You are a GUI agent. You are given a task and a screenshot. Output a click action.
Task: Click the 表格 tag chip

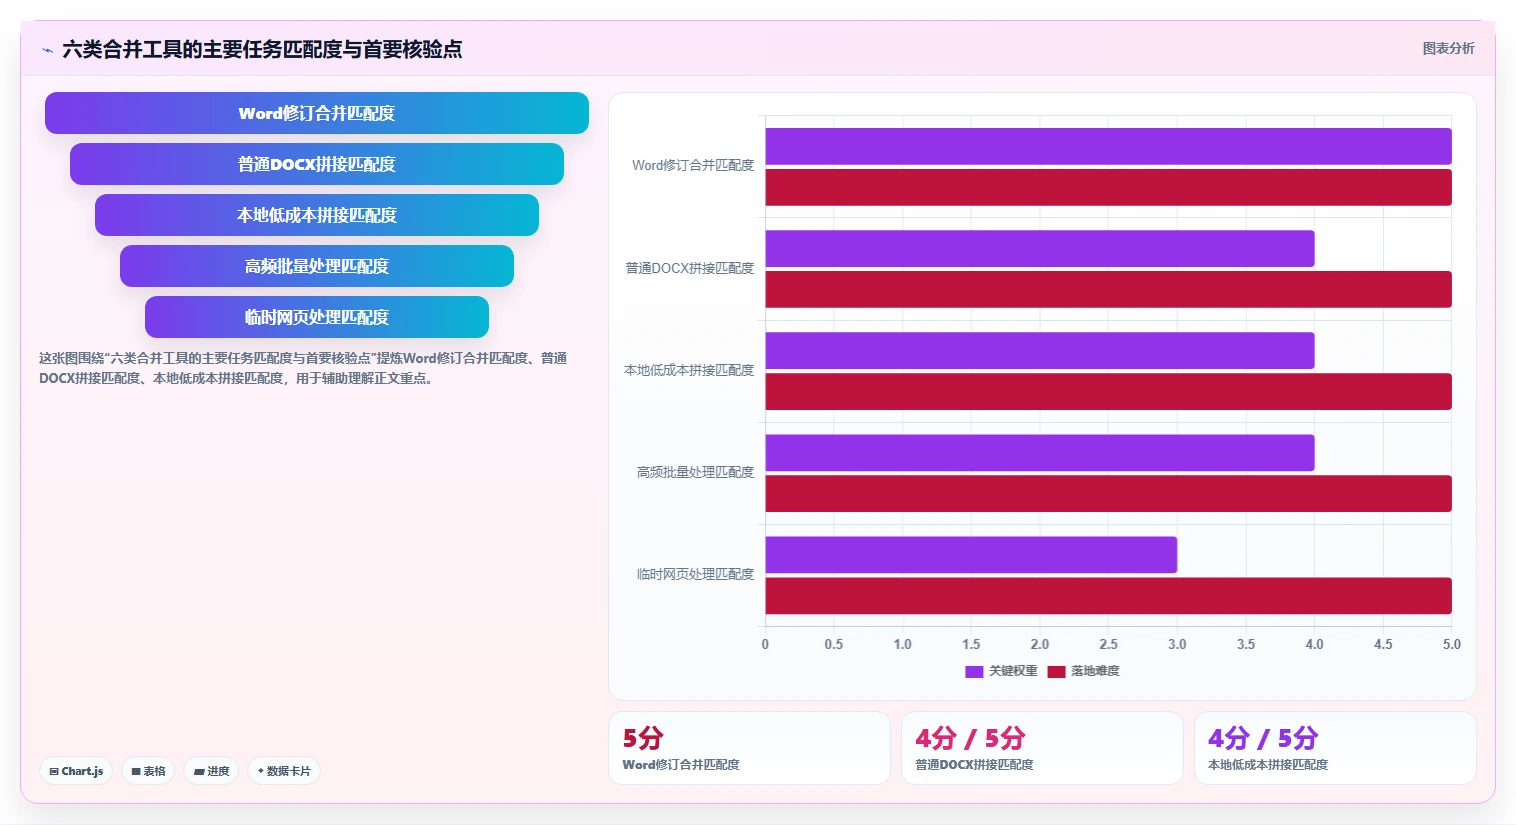point(148,771)
